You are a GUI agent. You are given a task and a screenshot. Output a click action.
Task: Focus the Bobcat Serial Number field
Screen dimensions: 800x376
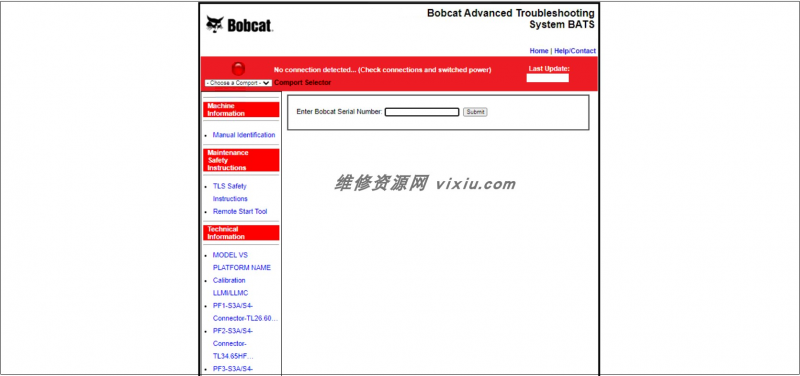422,112
